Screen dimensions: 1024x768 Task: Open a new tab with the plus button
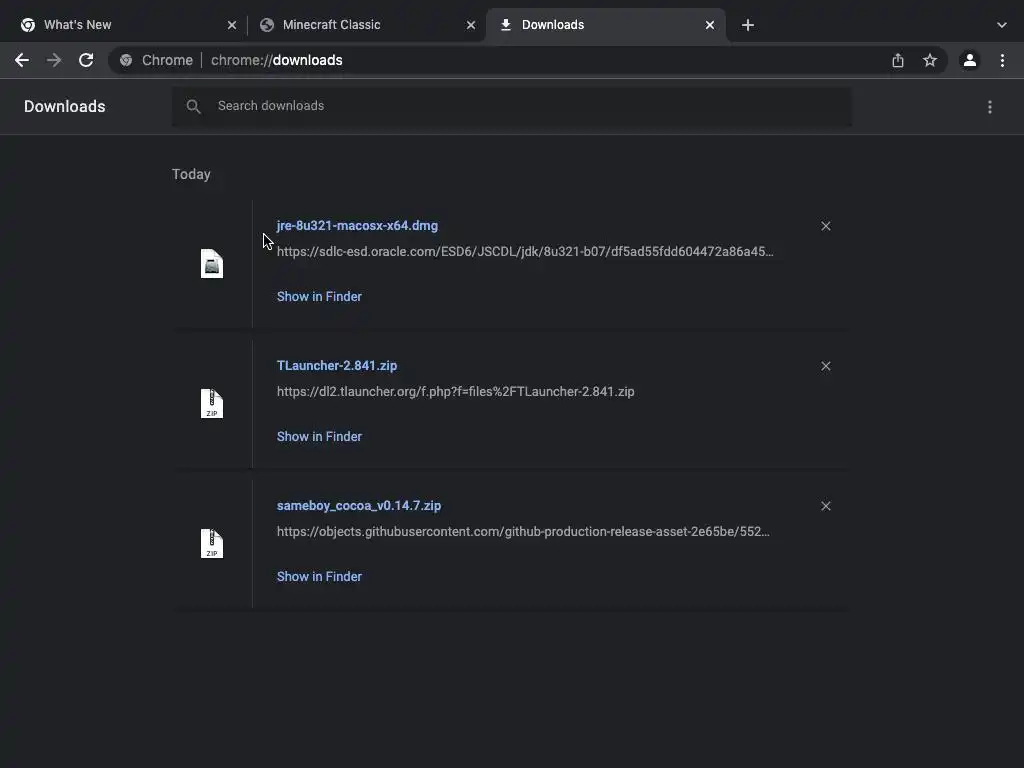click(748, 25)
